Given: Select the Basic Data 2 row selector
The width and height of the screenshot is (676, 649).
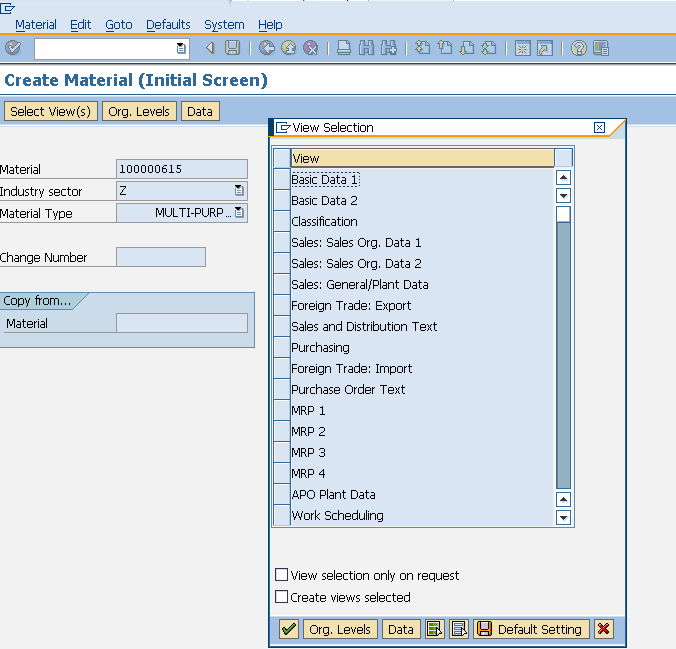Looking at the screenshot, I should (282, 200).
